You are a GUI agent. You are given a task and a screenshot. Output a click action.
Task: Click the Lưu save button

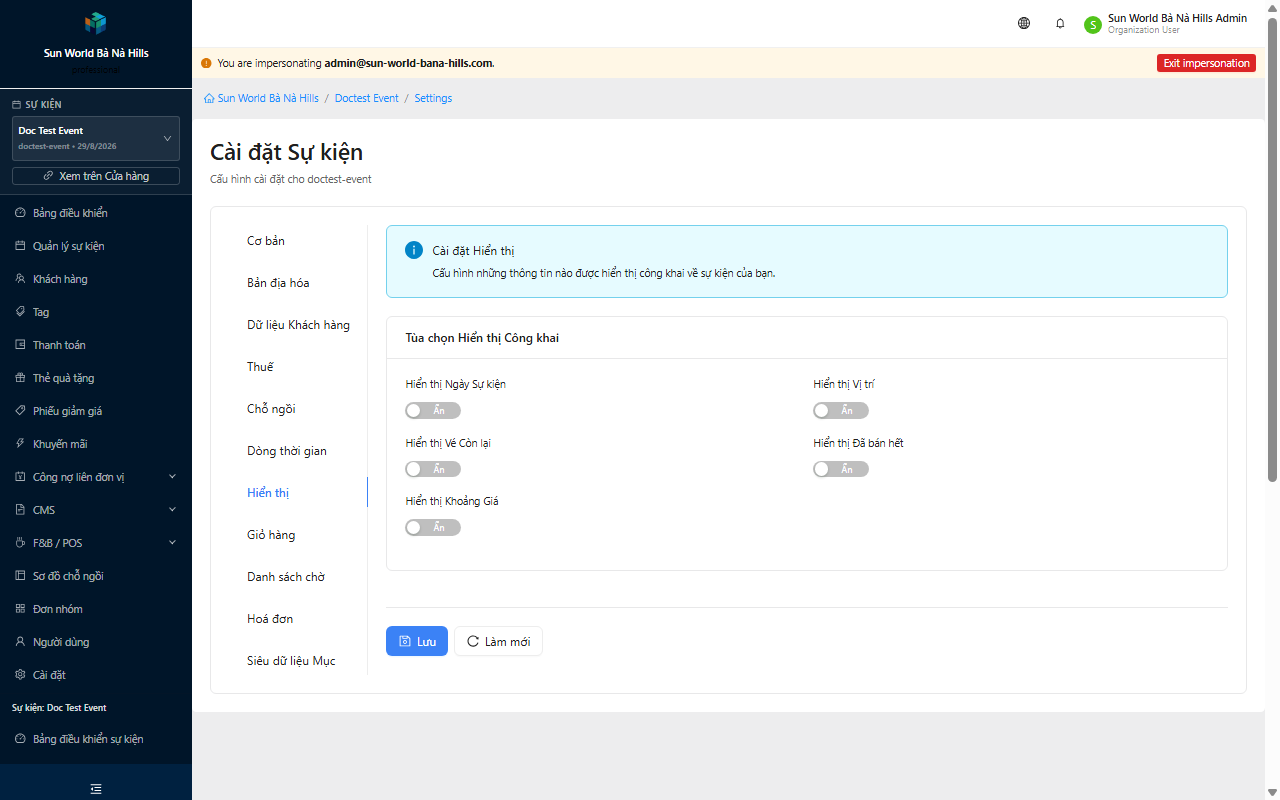tap(417, 641)
